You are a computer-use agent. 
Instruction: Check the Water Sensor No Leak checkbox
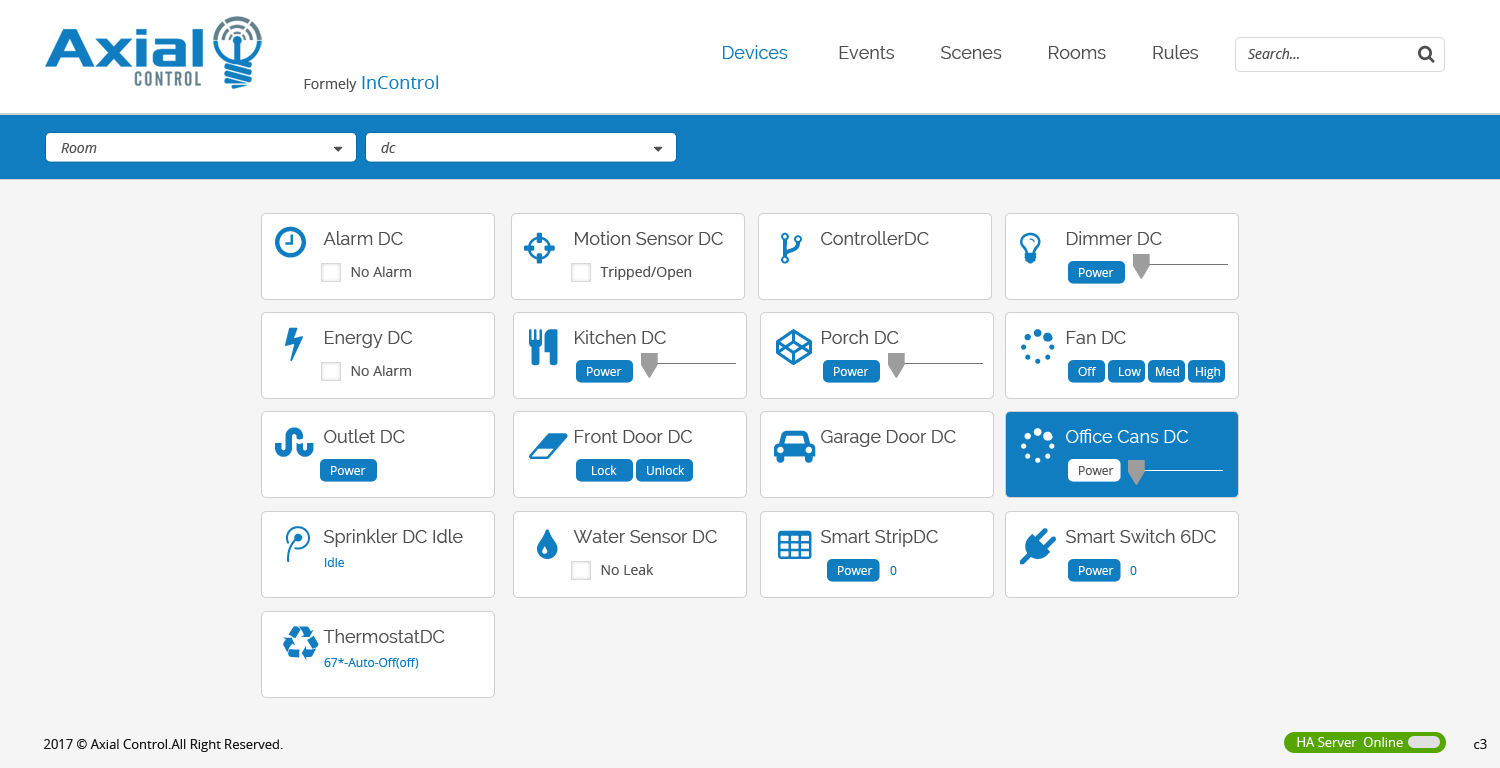click(x=581, y=570)
